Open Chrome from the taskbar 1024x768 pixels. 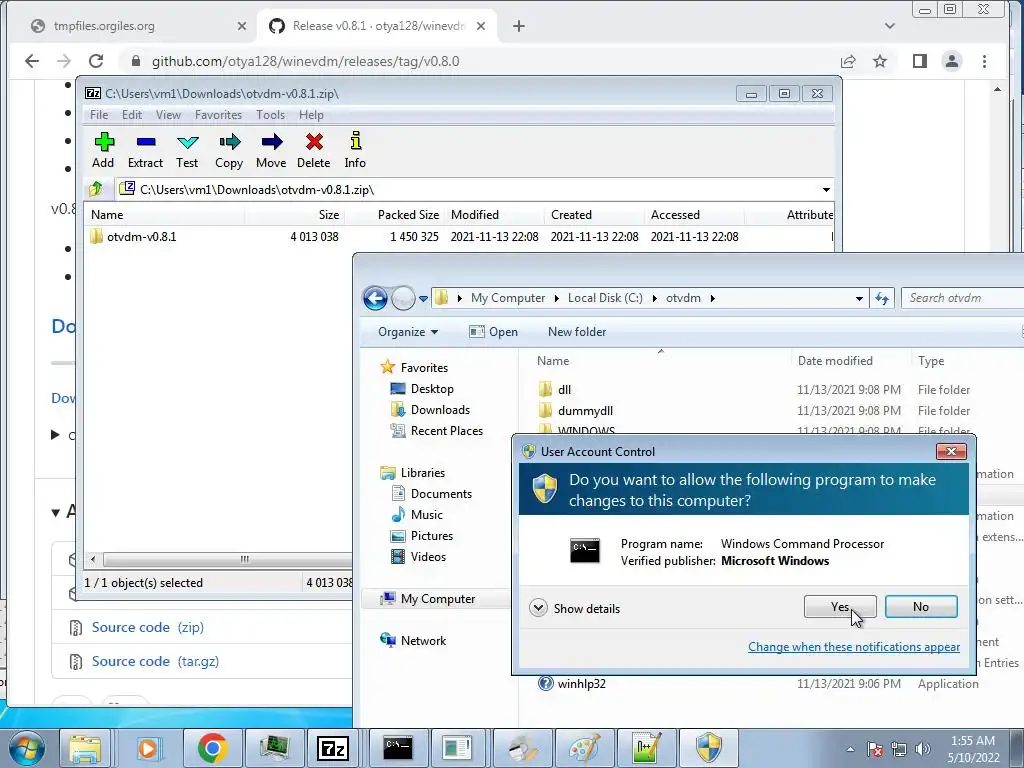tap(211, 748)
